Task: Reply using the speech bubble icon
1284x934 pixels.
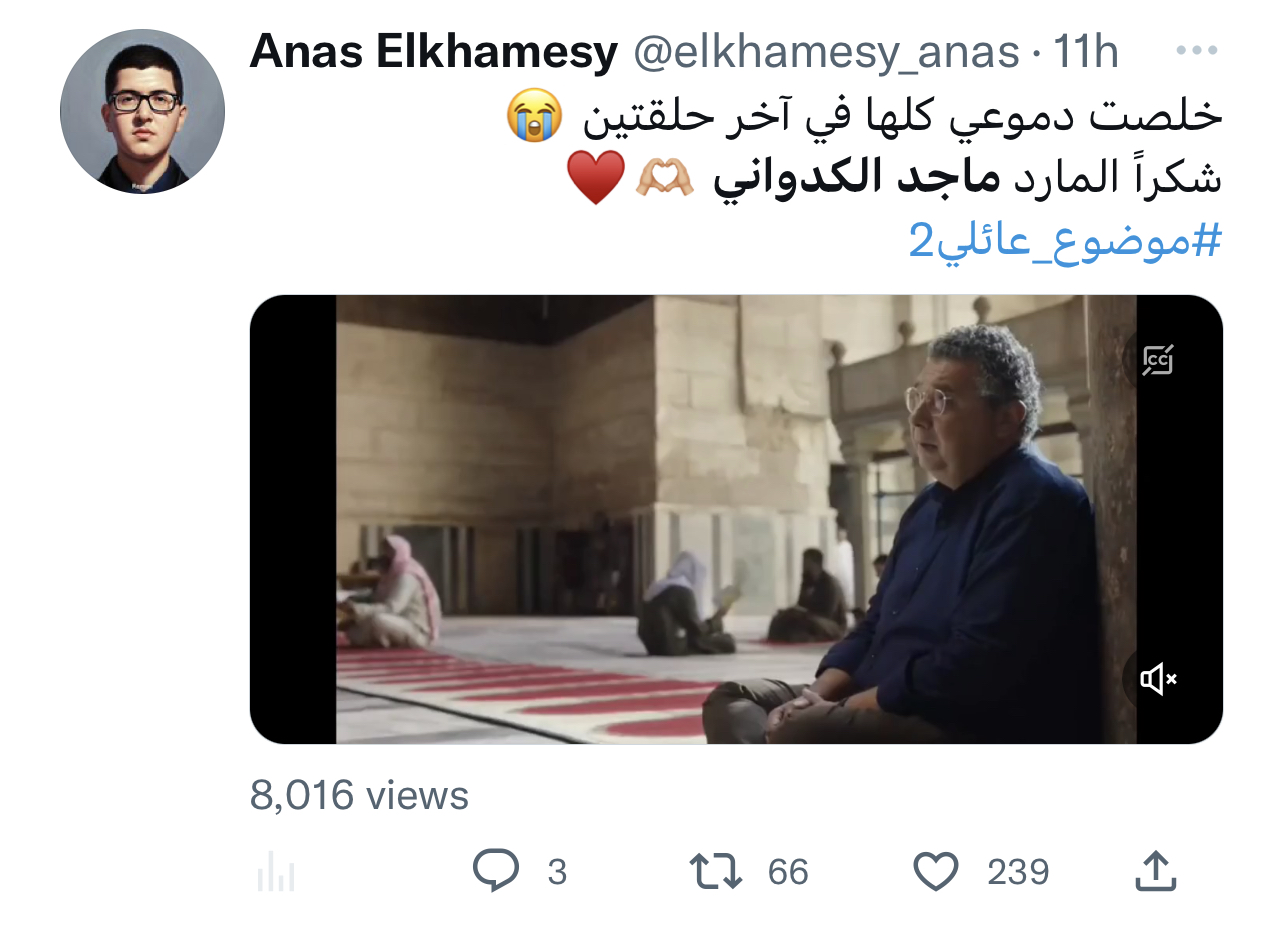Action: tap(496, 871)
